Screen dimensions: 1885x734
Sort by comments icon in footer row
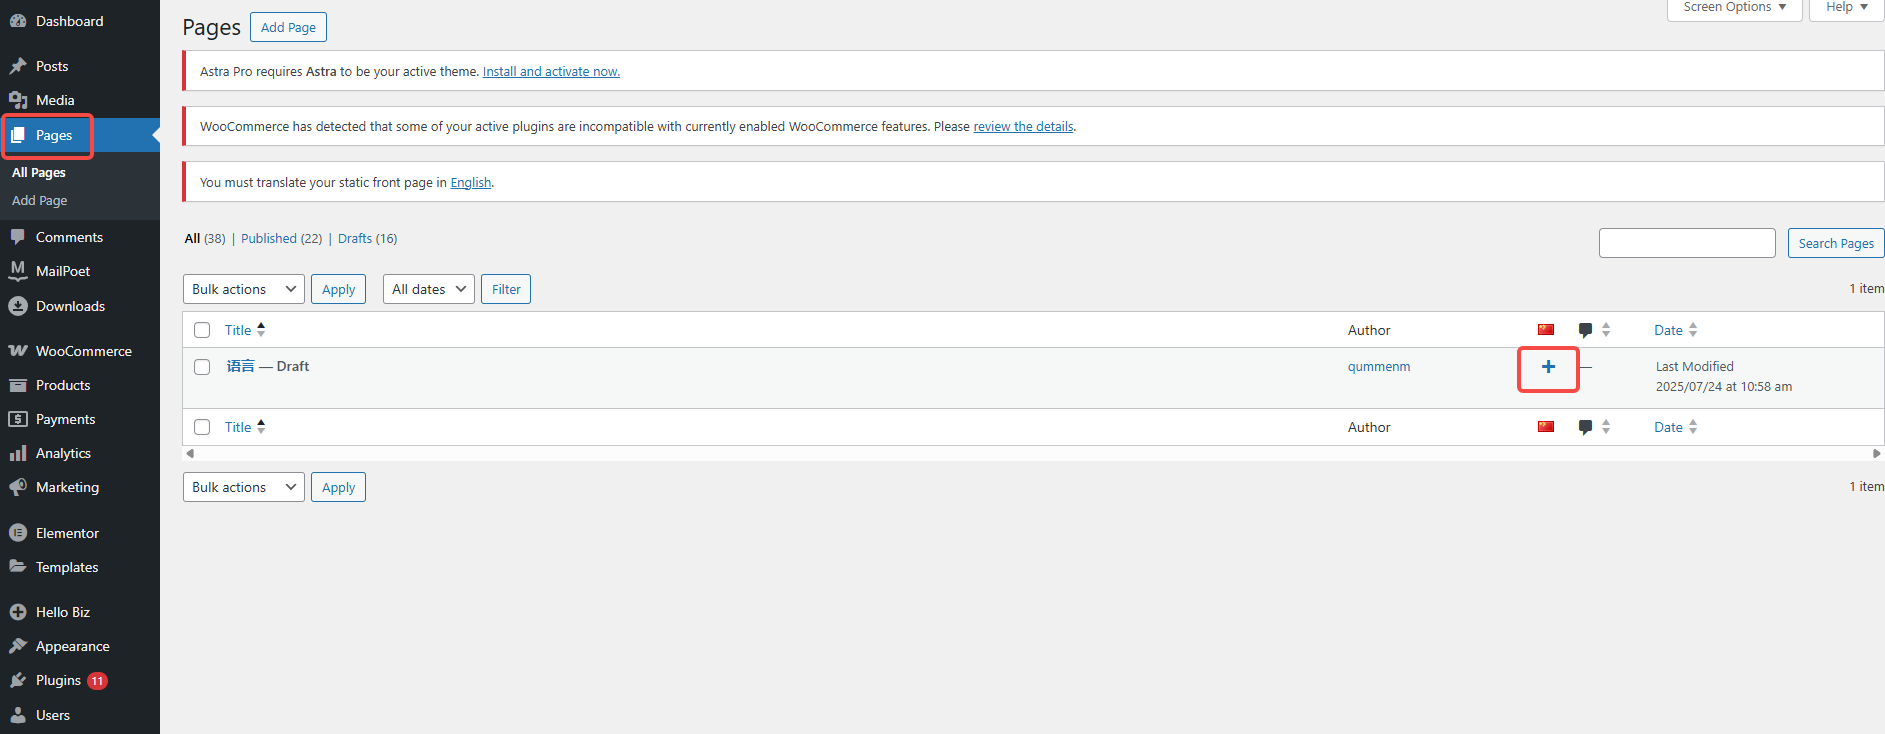1594,427
